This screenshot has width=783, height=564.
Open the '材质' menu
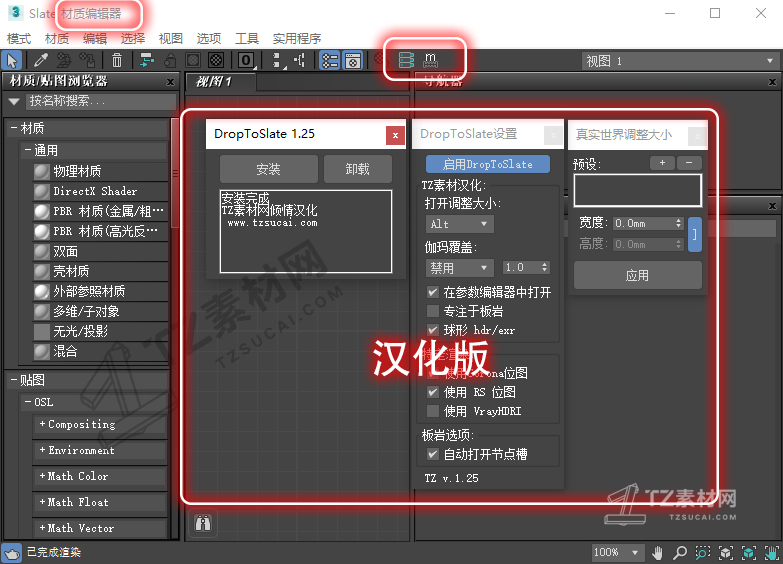point(57,38)
